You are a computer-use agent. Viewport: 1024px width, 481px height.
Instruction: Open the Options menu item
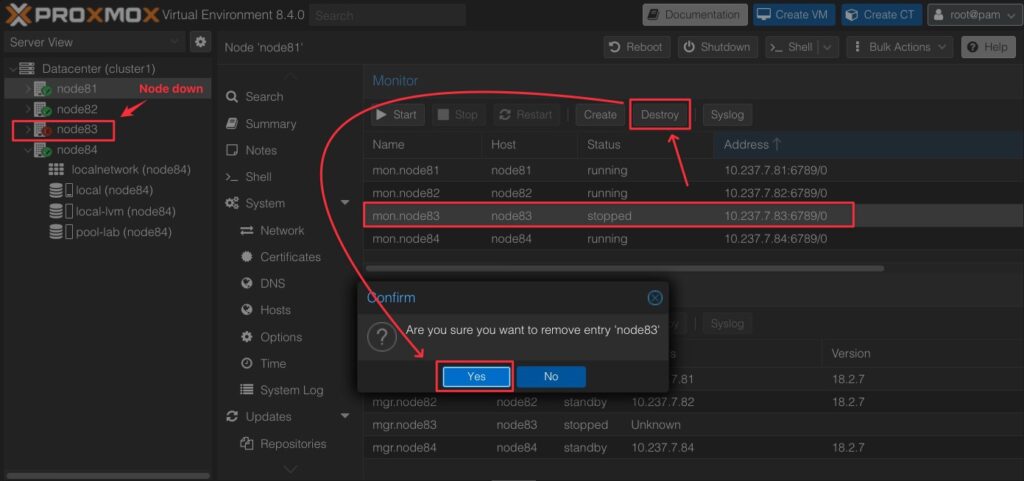281,337
